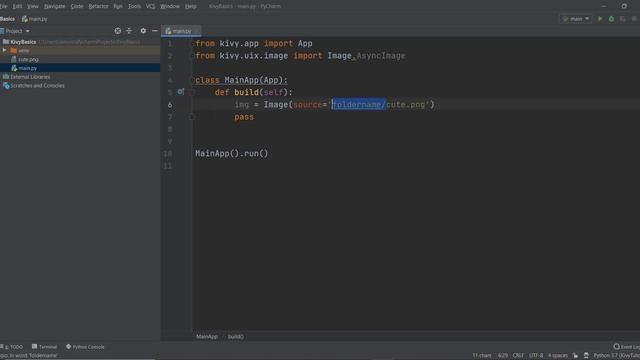
Task: Open the Refactor menu
Action: click(x=98, y=6)
